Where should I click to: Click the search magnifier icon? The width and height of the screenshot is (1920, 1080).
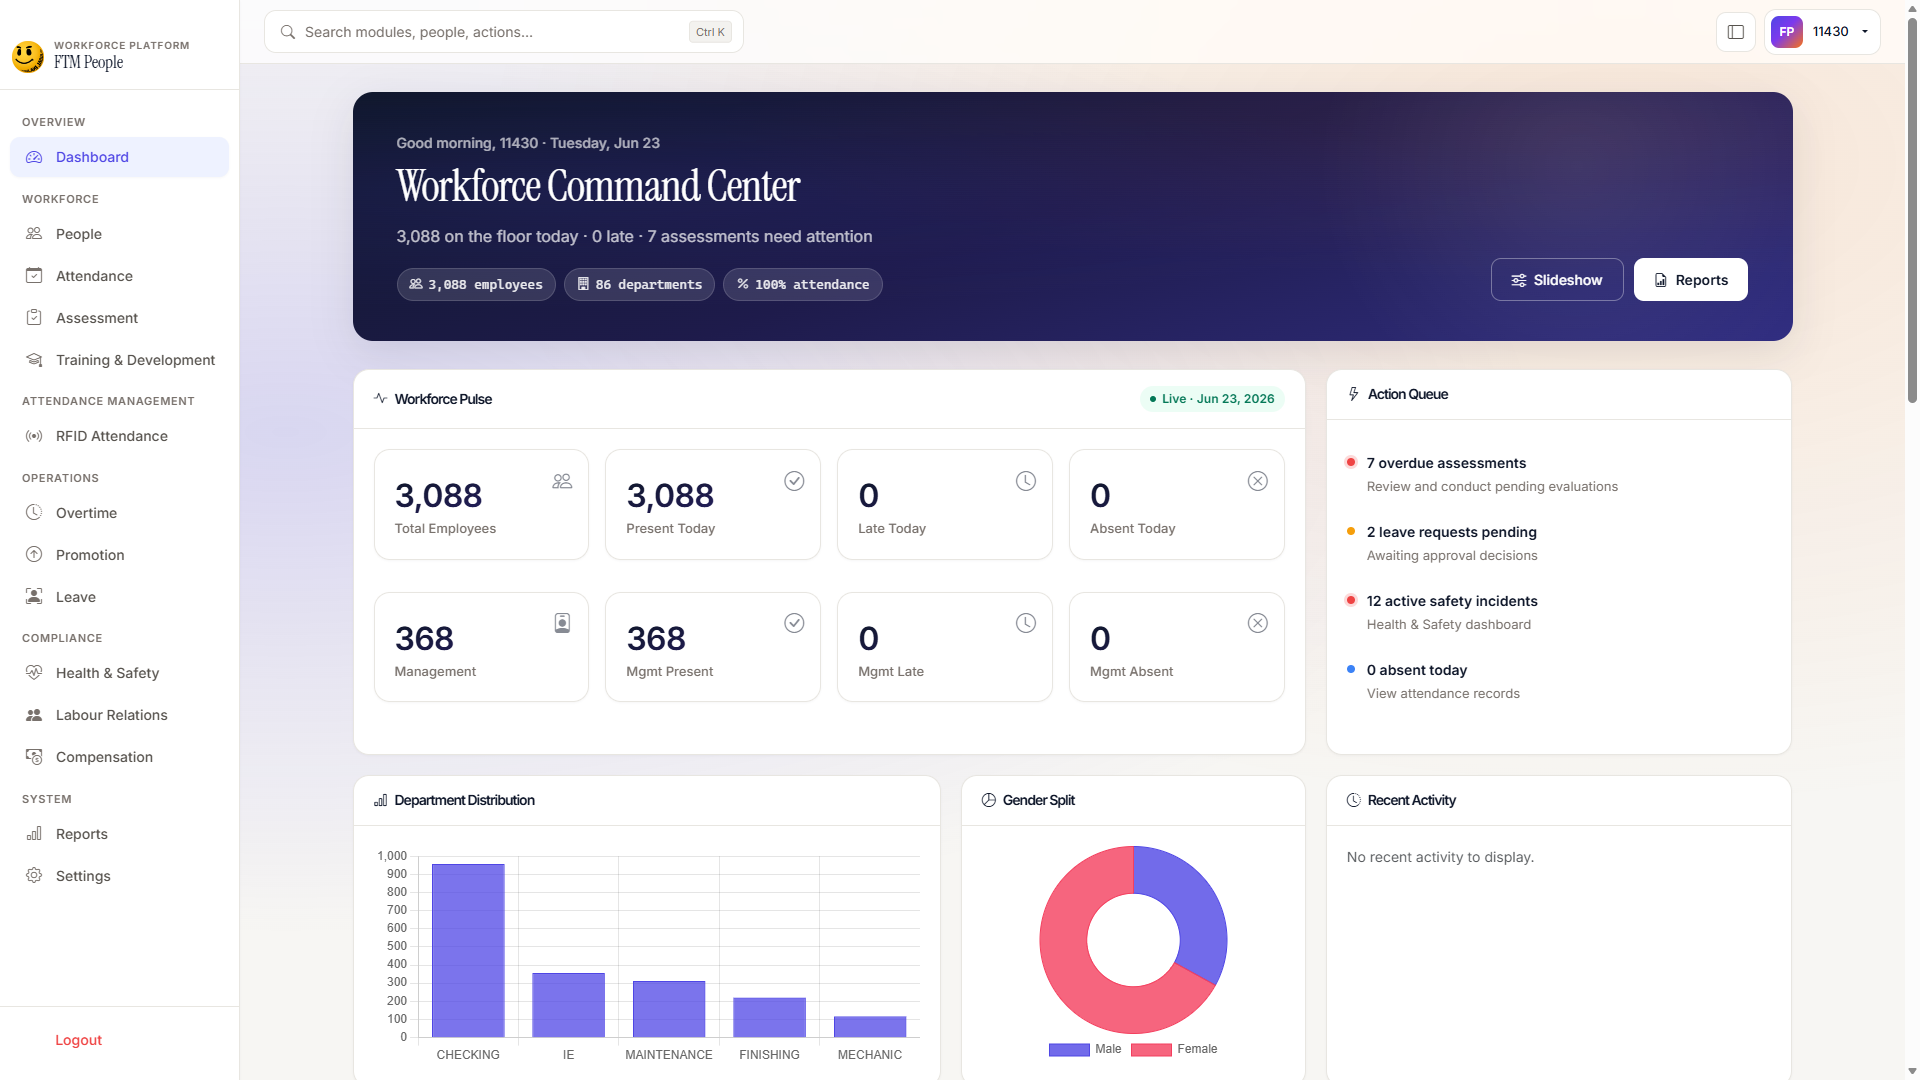point(288,32)
